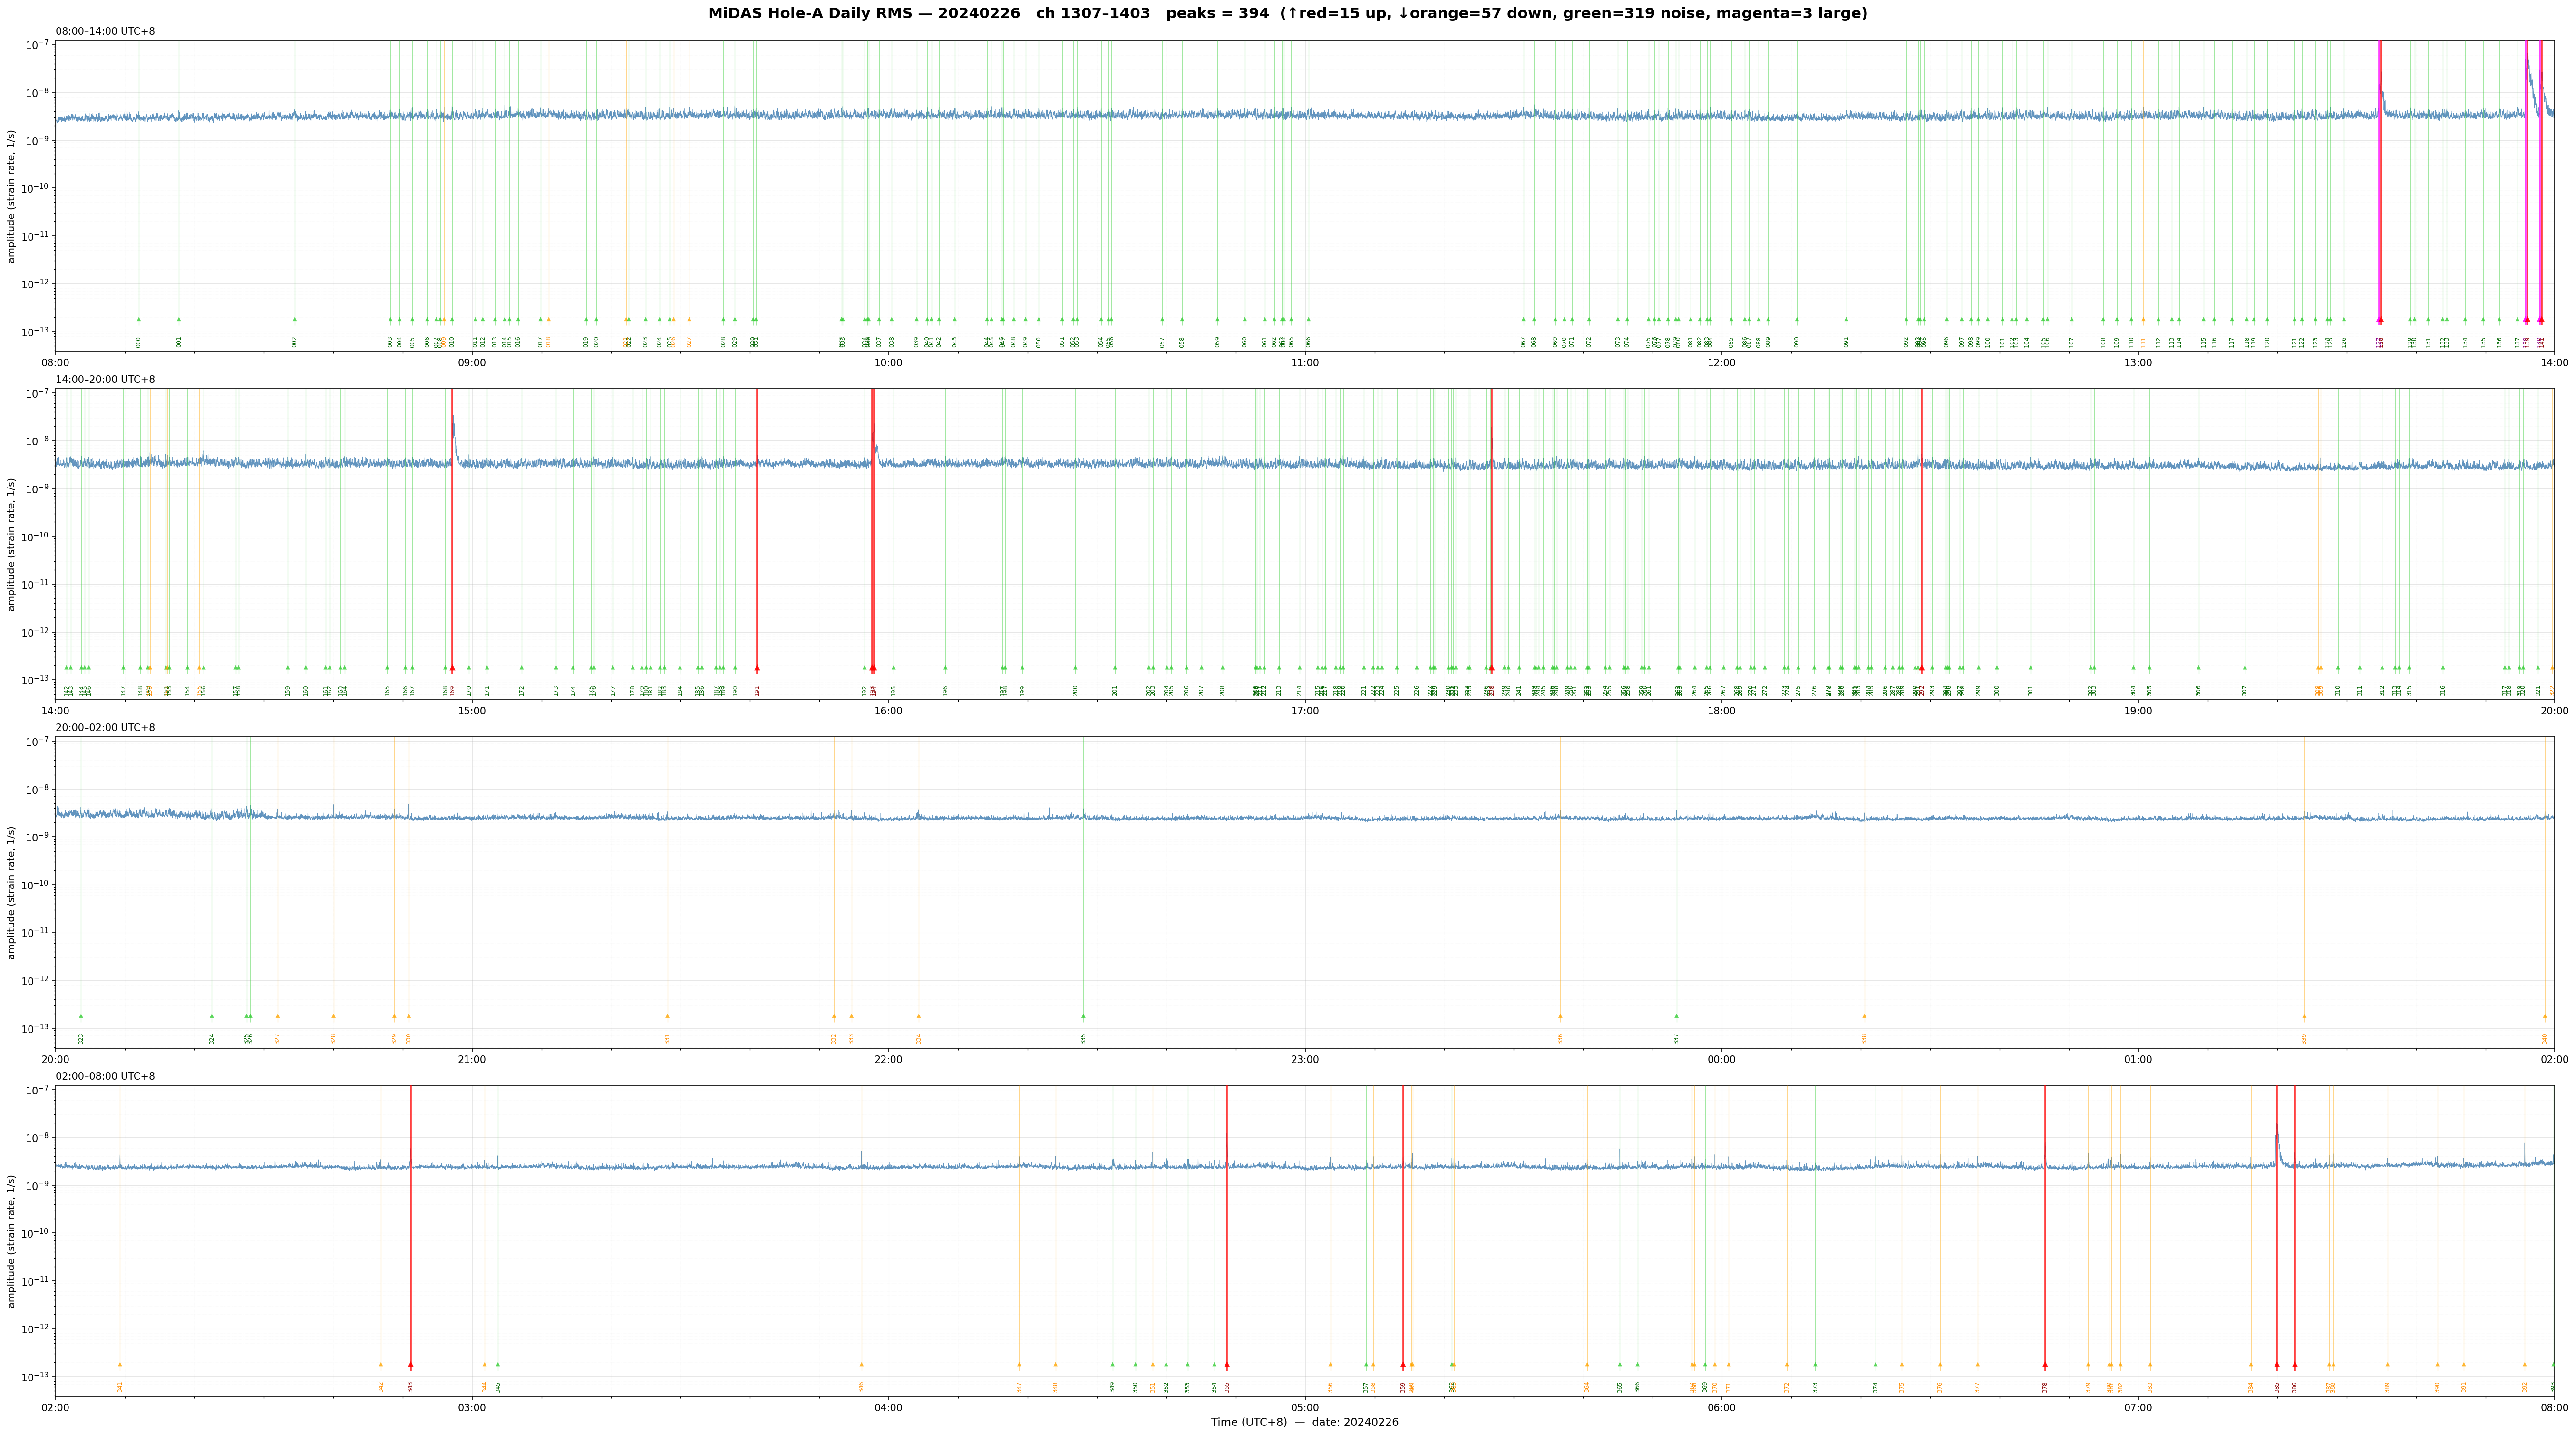This screenshot has height=1435, width=2576.
Task: Select the orange down marker labeled 341
Action: [120, 1364]
